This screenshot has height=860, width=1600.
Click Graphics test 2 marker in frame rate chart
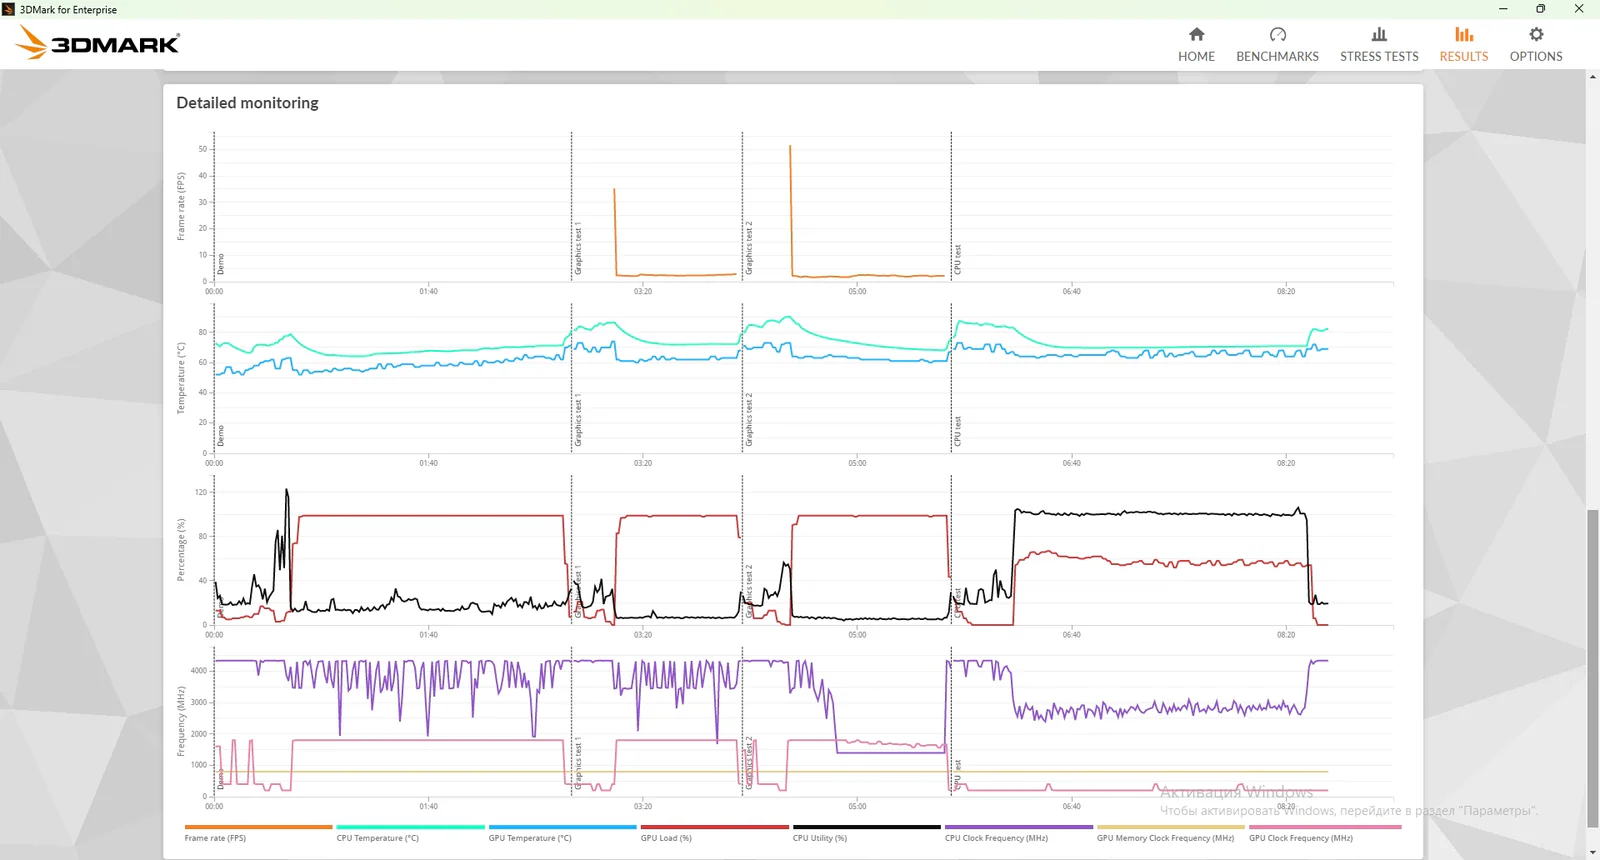click(749, 249)
